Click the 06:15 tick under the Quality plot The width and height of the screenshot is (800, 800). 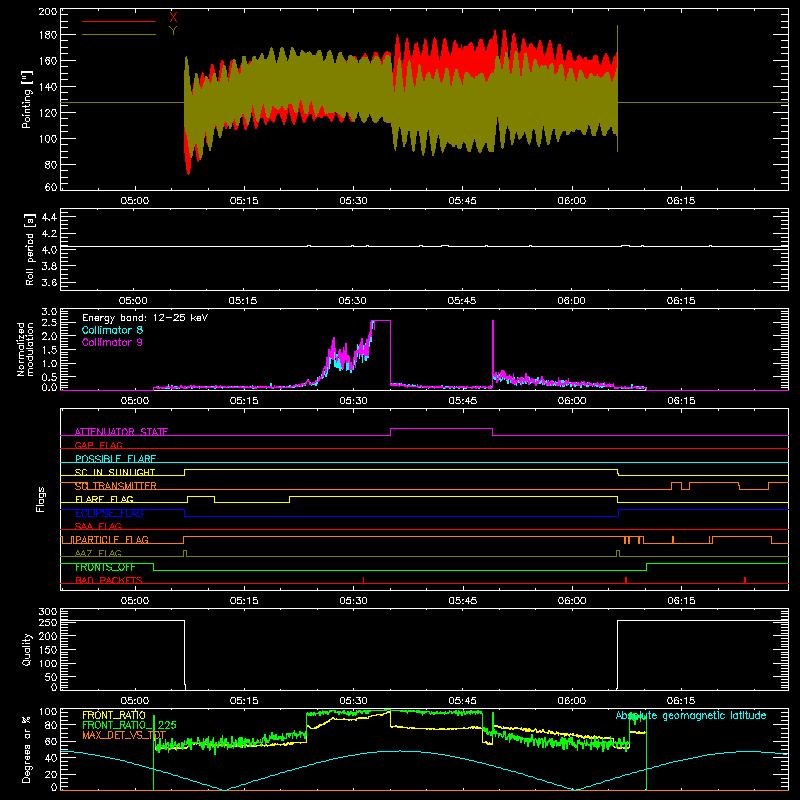click(x=681, y=701)
